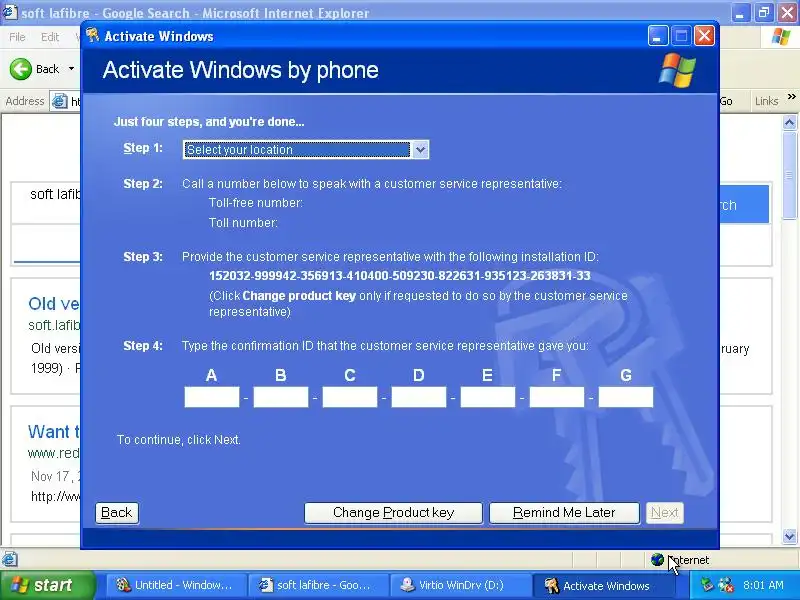
Task: Click the Safely Remove Hardware tray icon
Action: (707, 585)
